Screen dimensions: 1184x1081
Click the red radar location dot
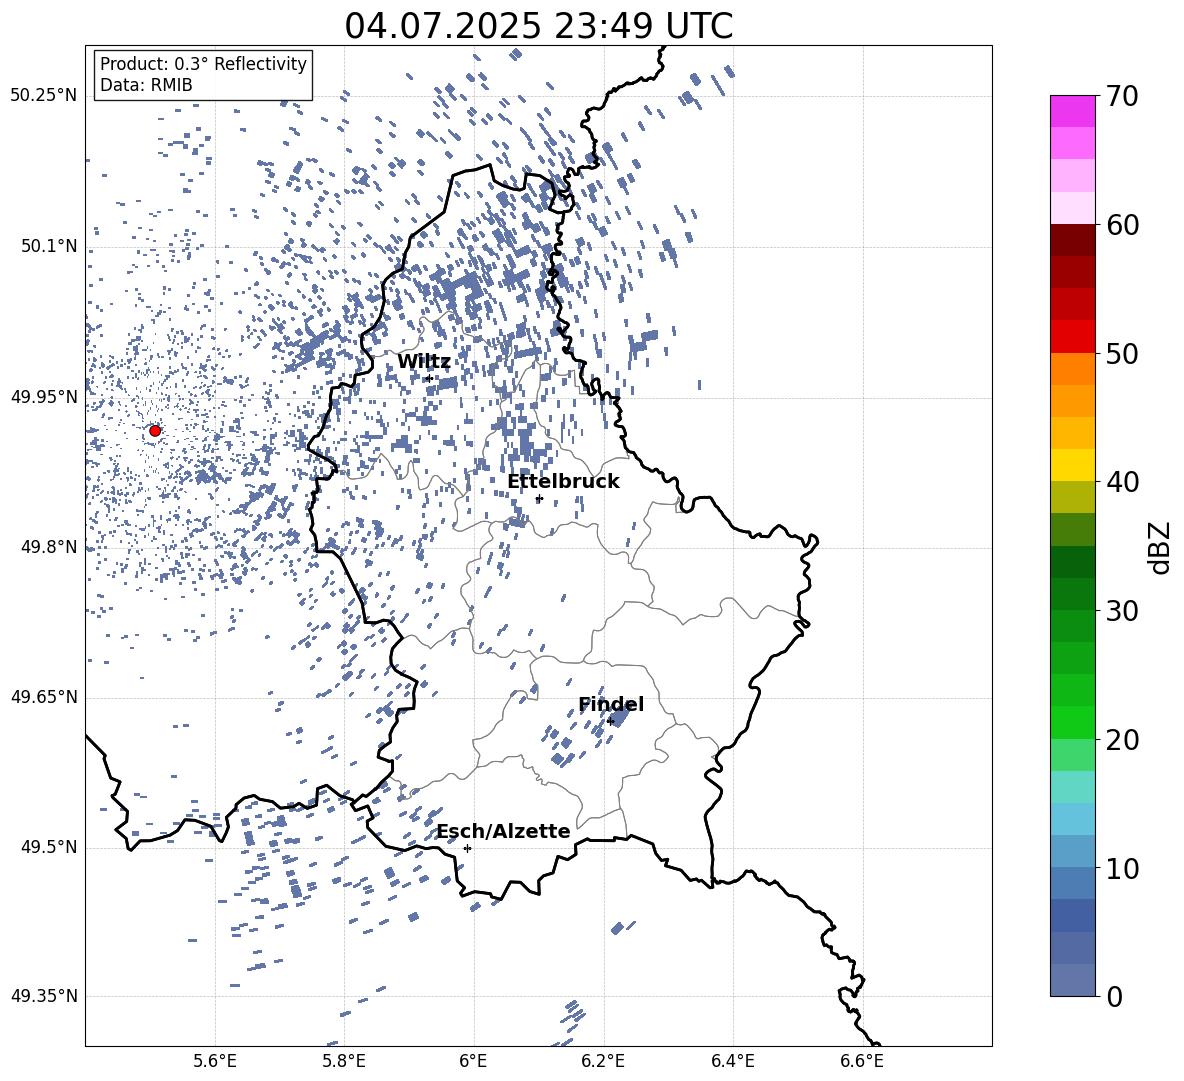[x=155, y=431]
